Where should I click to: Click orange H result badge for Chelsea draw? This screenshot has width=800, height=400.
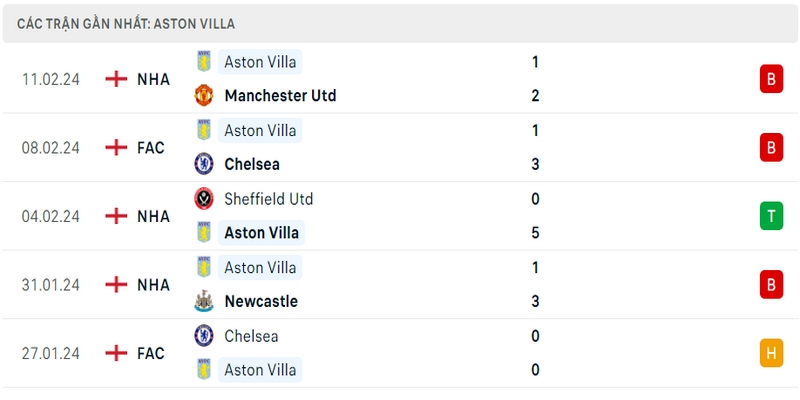click(771, 353)
